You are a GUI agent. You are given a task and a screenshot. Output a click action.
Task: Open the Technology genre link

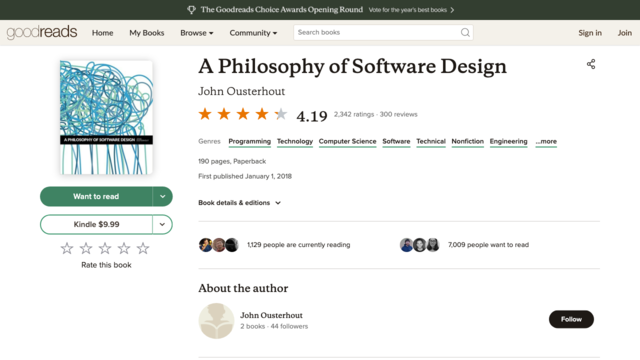click(x=295, y=142)
